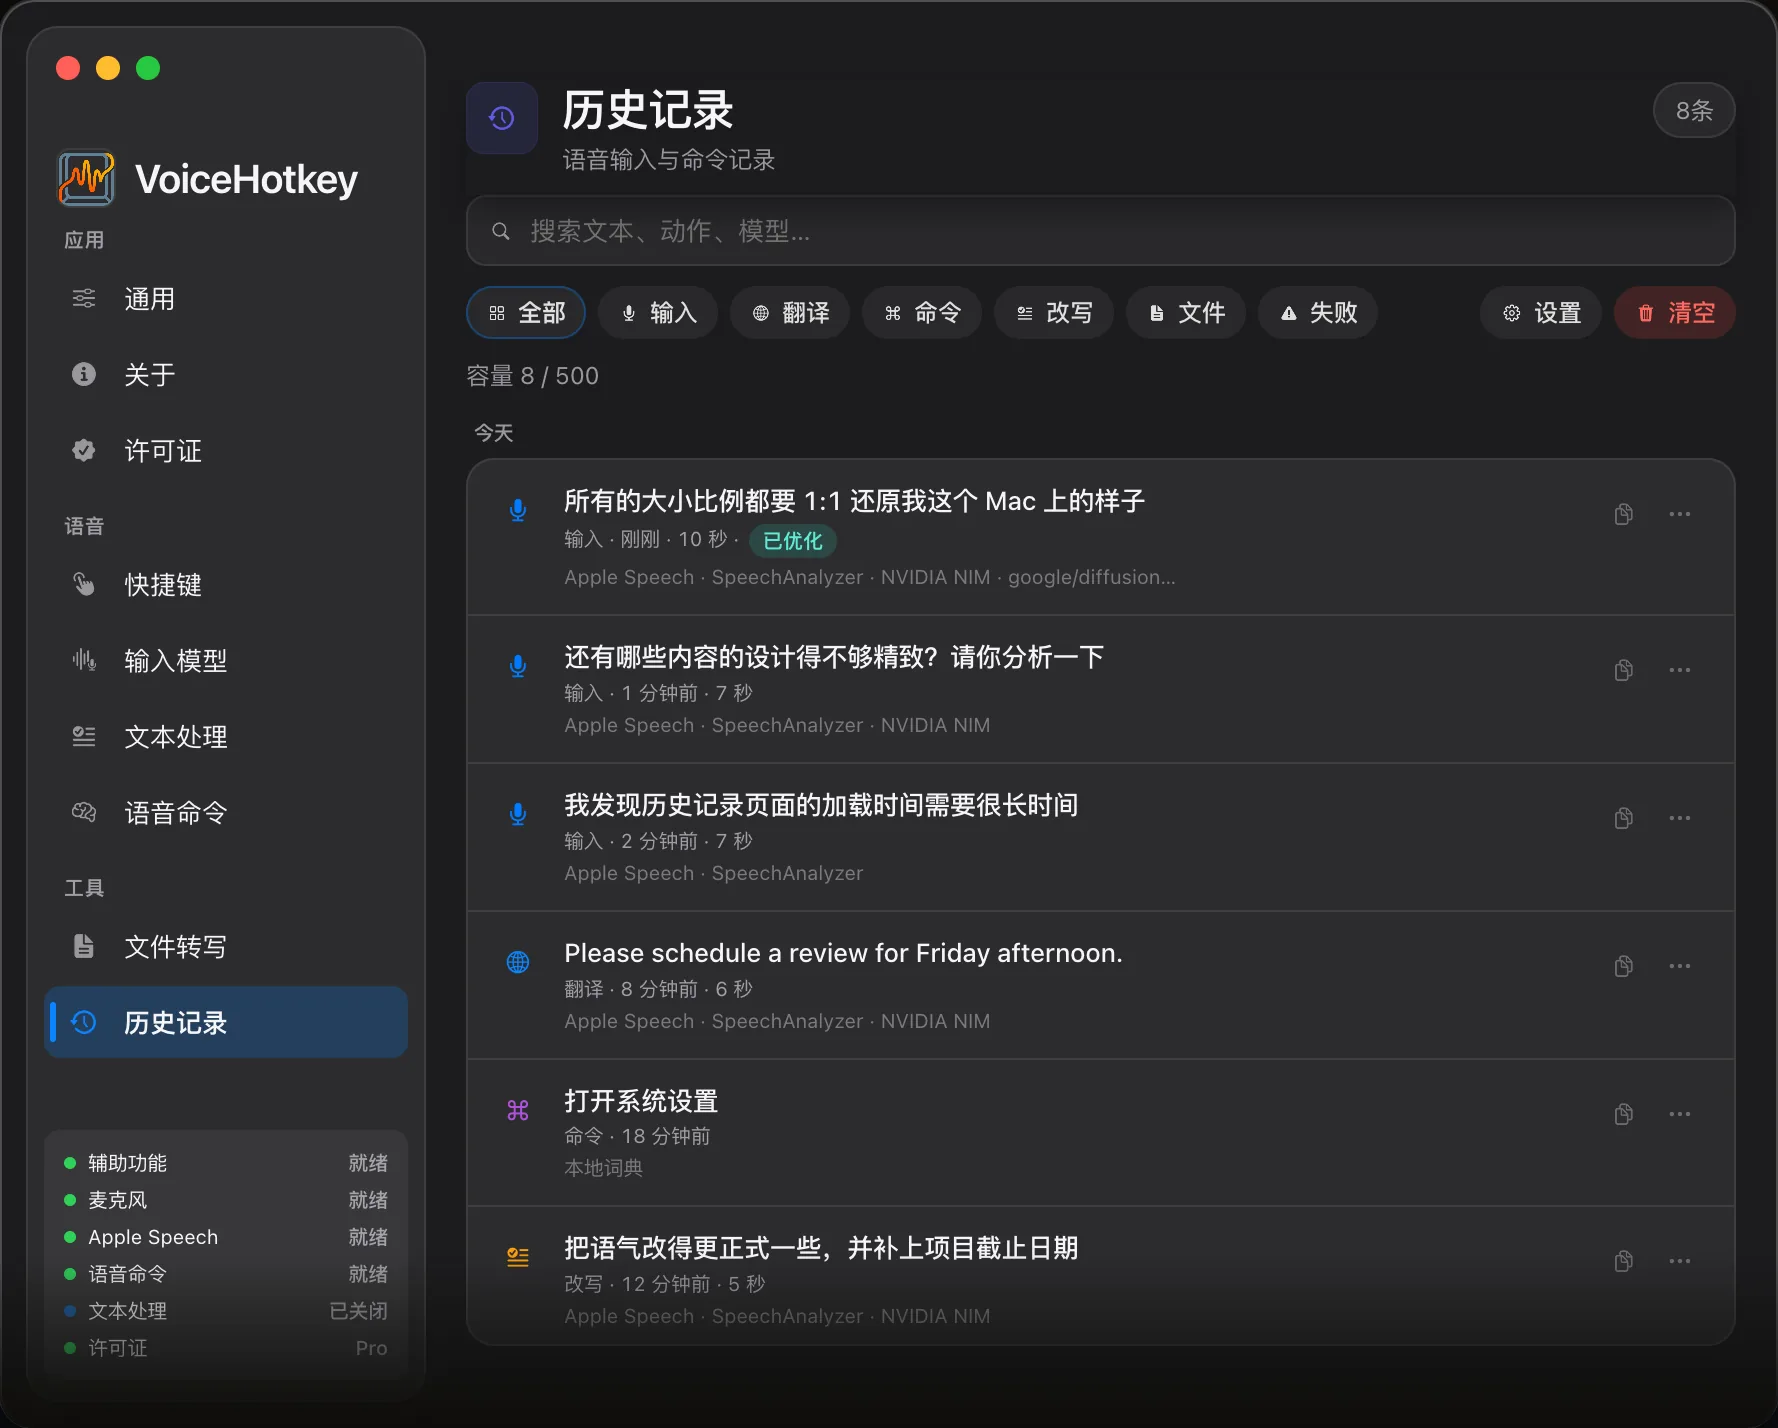Open 文件转写 tool in sidebar
1778x1428 pixels.
point(226,947)
